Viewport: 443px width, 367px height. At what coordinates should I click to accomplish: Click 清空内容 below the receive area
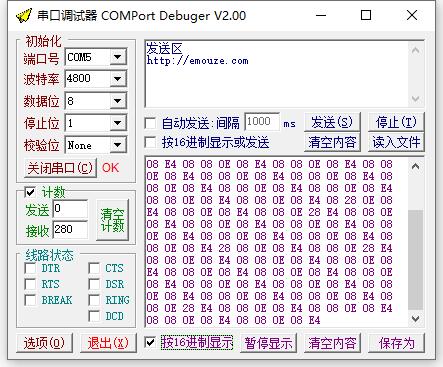pos(332,343)
